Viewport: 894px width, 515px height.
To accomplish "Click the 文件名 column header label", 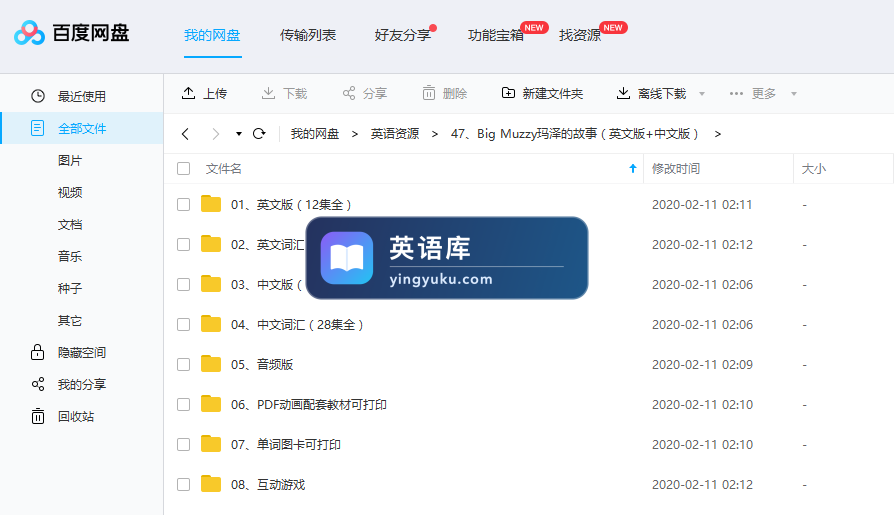I will [224, 169].
